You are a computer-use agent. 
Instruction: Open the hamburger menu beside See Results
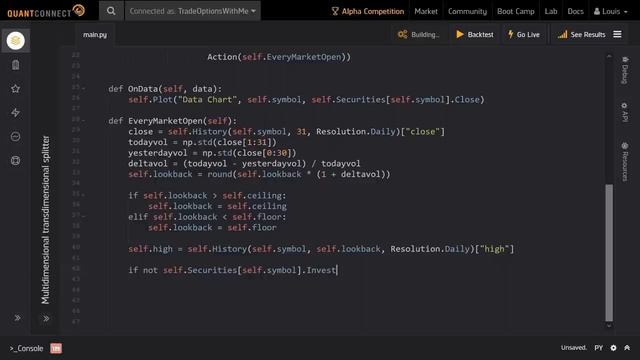tap(617, 34)
